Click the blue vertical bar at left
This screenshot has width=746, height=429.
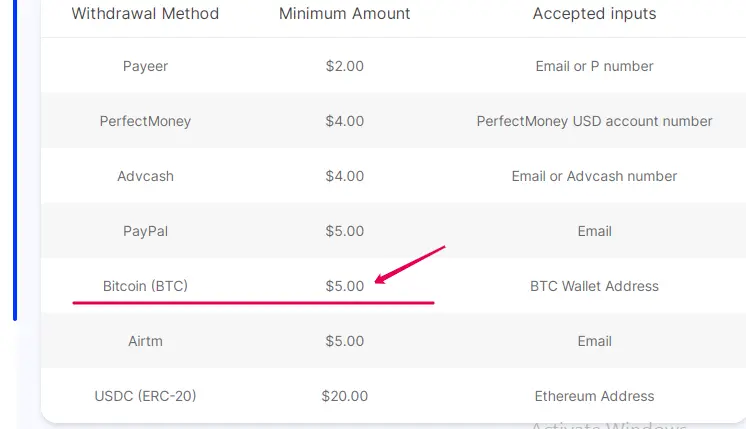point(15,160)
